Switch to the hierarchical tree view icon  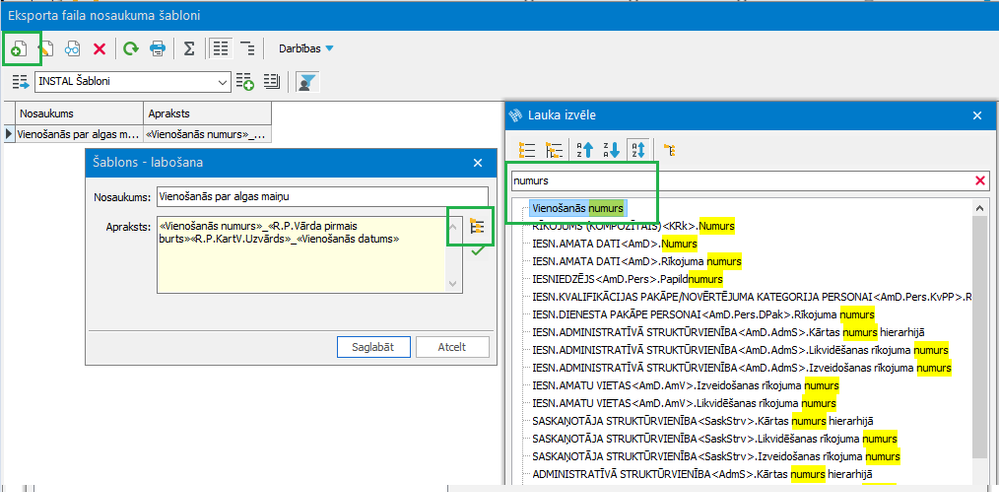pyautogui.click(x=247, y=48)
